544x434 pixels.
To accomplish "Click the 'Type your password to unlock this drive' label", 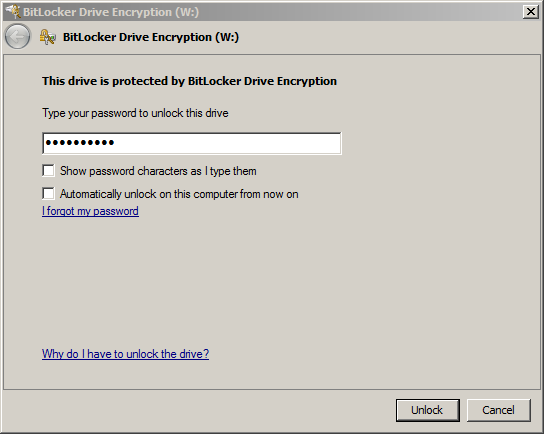I will [135, 113].
